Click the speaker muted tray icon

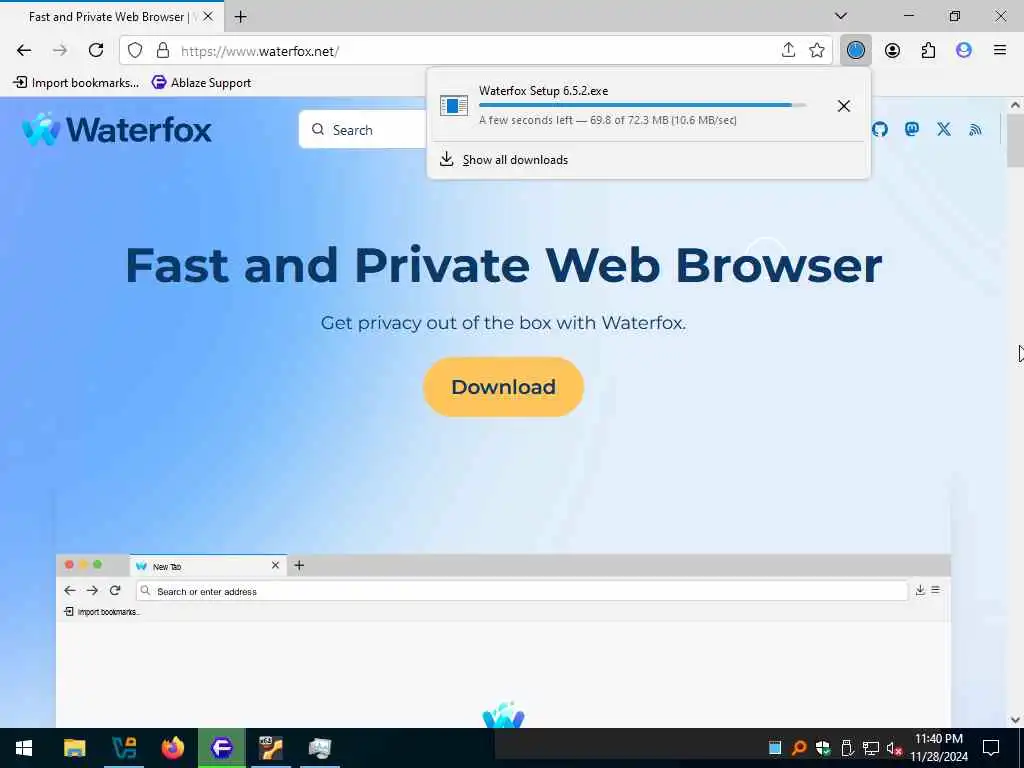click(x=895, y=748)
